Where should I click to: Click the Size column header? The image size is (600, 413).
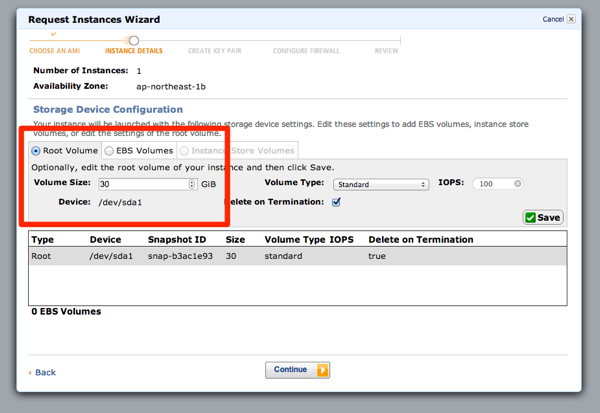[235, 240]
